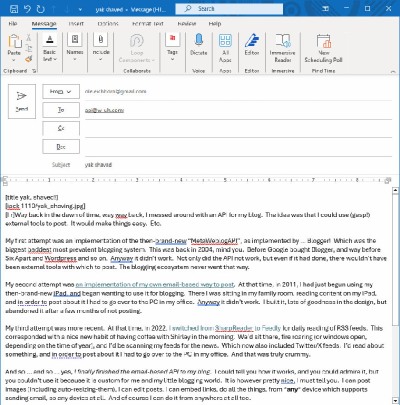
Task: Click the Cc recipients button
Action: 61,128
